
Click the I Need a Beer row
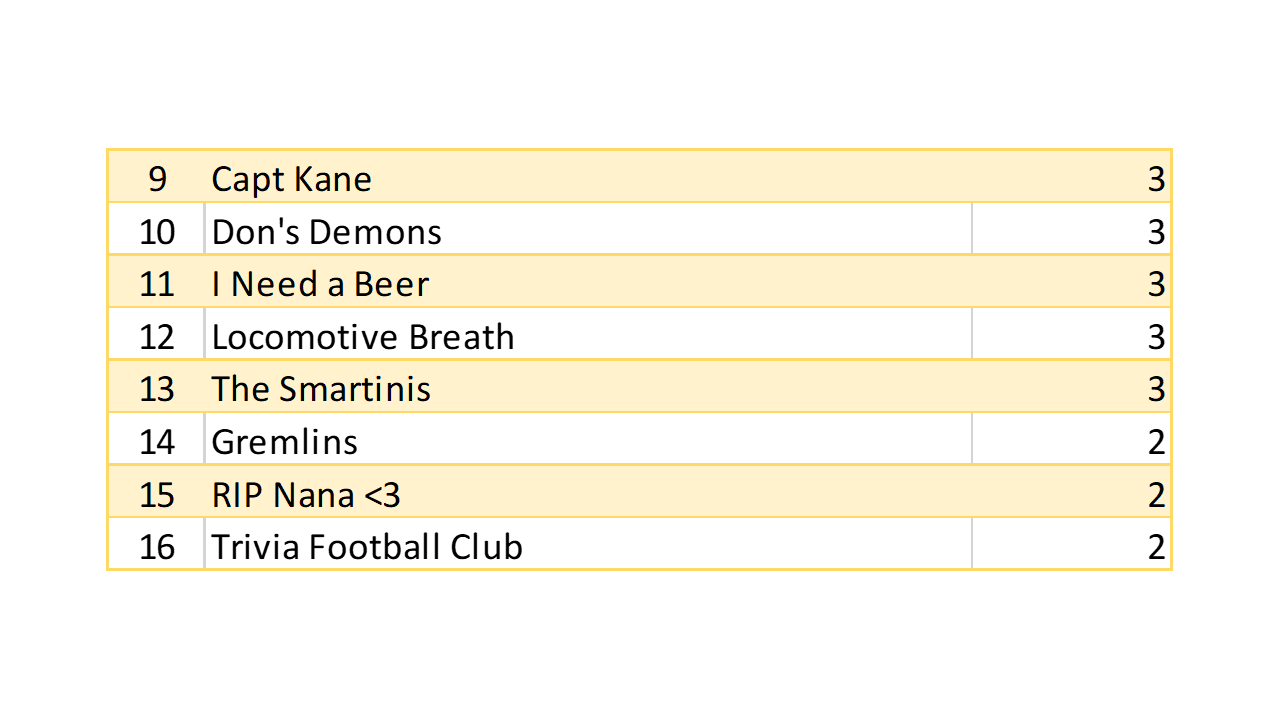tap(320, 285)
